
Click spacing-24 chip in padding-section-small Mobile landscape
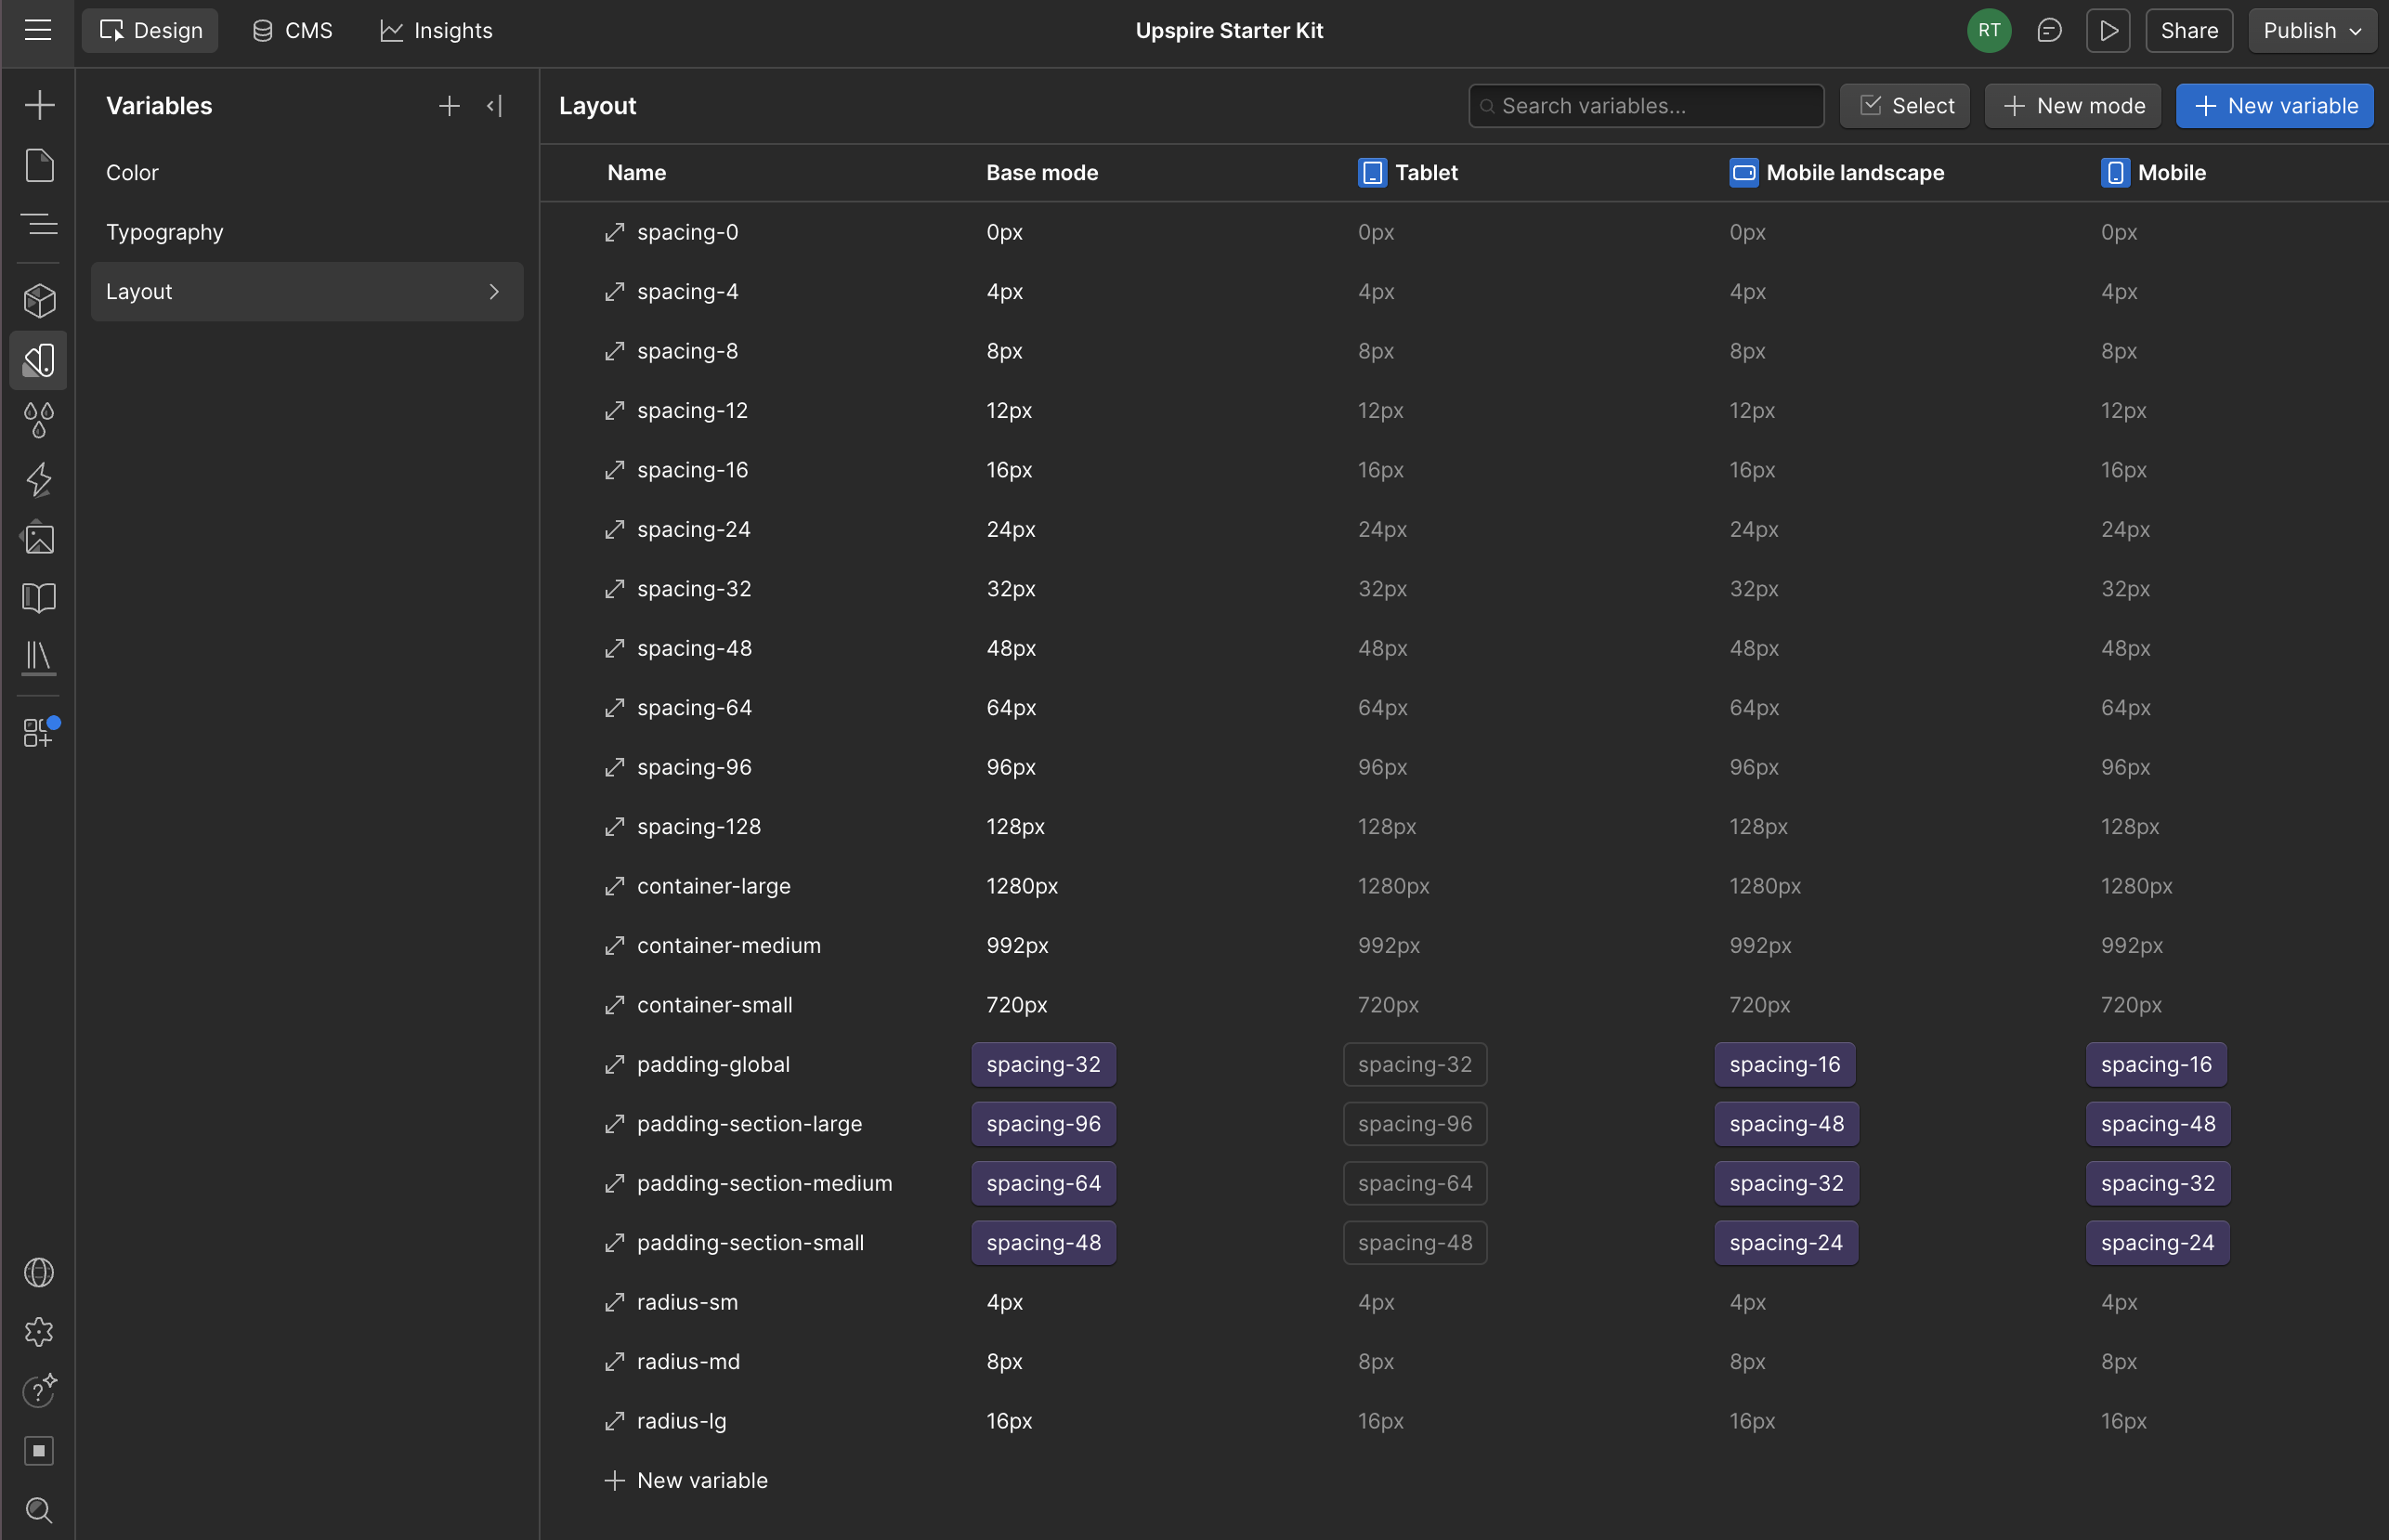(1786, 1242)
